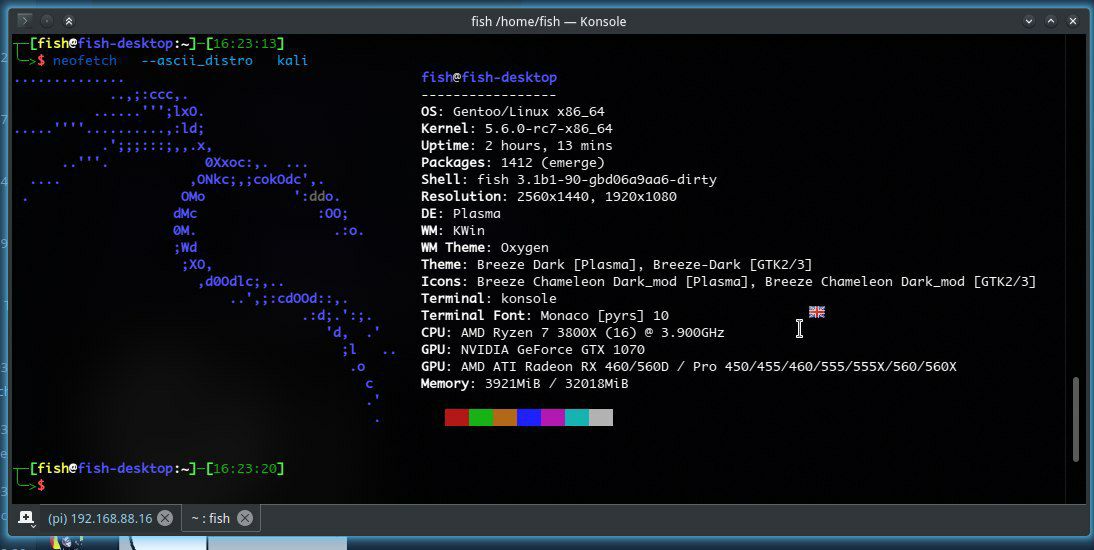Click the 'Resolution: 2560x1440, 1920x1080' line
Screen dimensions: 1094x550
pyautogui.click(x=549, y=197)
